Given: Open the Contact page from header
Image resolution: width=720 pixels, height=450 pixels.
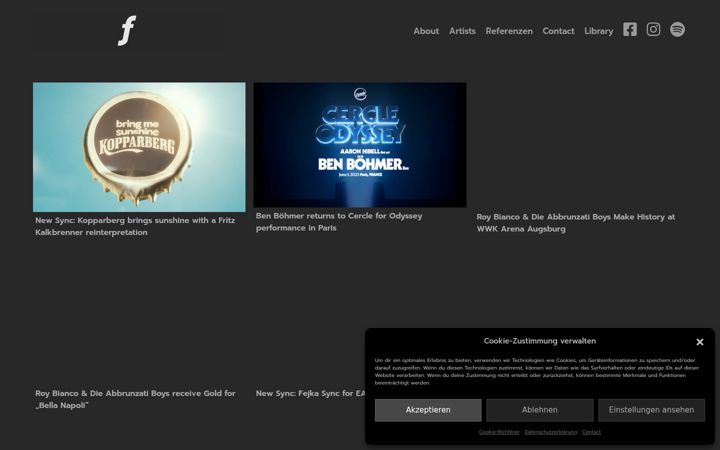Looking at the screenshot, I should (558, 31).
